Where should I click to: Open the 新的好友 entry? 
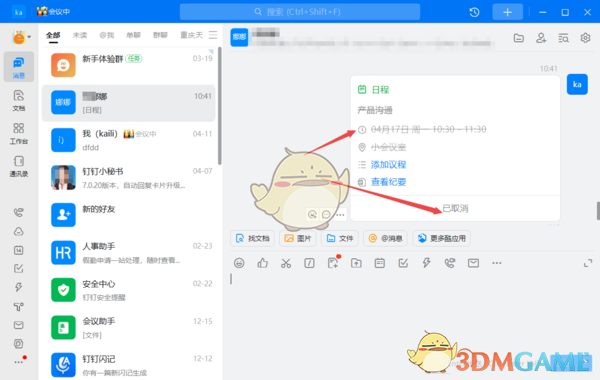[x=129, y=215]
